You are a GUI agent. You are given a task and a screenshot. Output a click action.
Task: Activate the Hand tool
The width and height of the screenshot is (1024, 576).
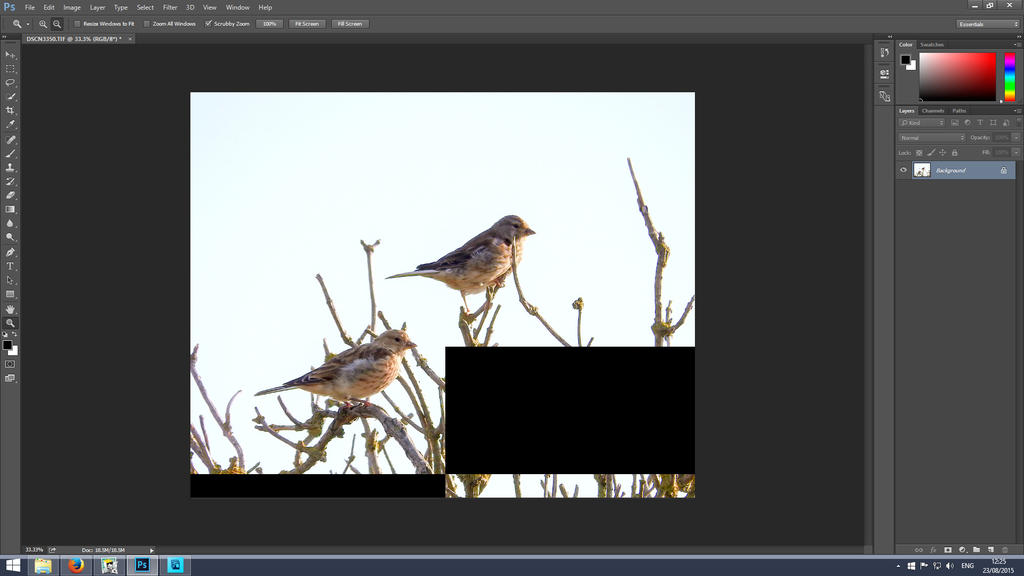11,309
